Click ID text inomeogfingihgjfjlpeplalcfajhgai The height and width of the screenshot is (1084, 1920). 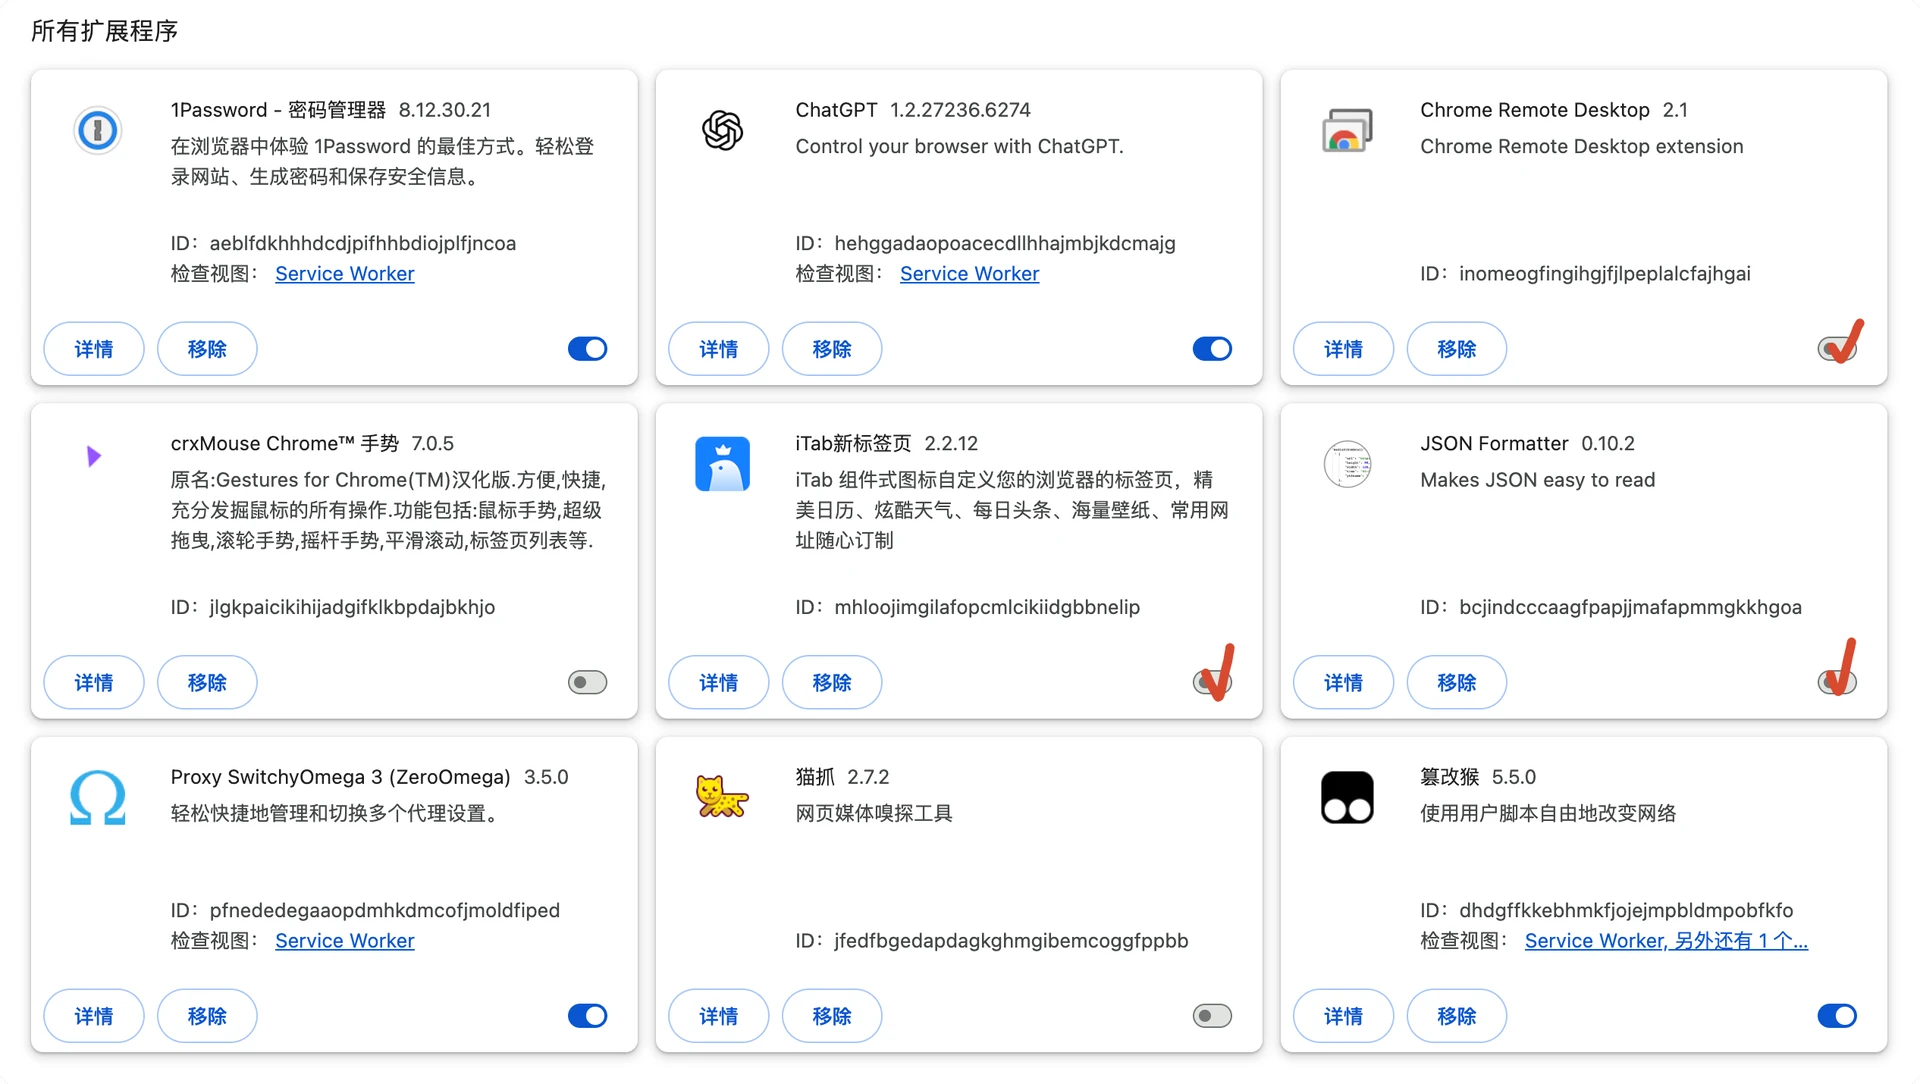[1605, 274]
